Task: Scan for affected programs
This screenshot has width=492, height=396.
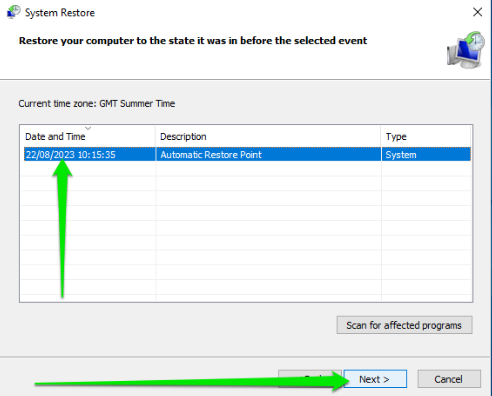Action: pos(404,325)
